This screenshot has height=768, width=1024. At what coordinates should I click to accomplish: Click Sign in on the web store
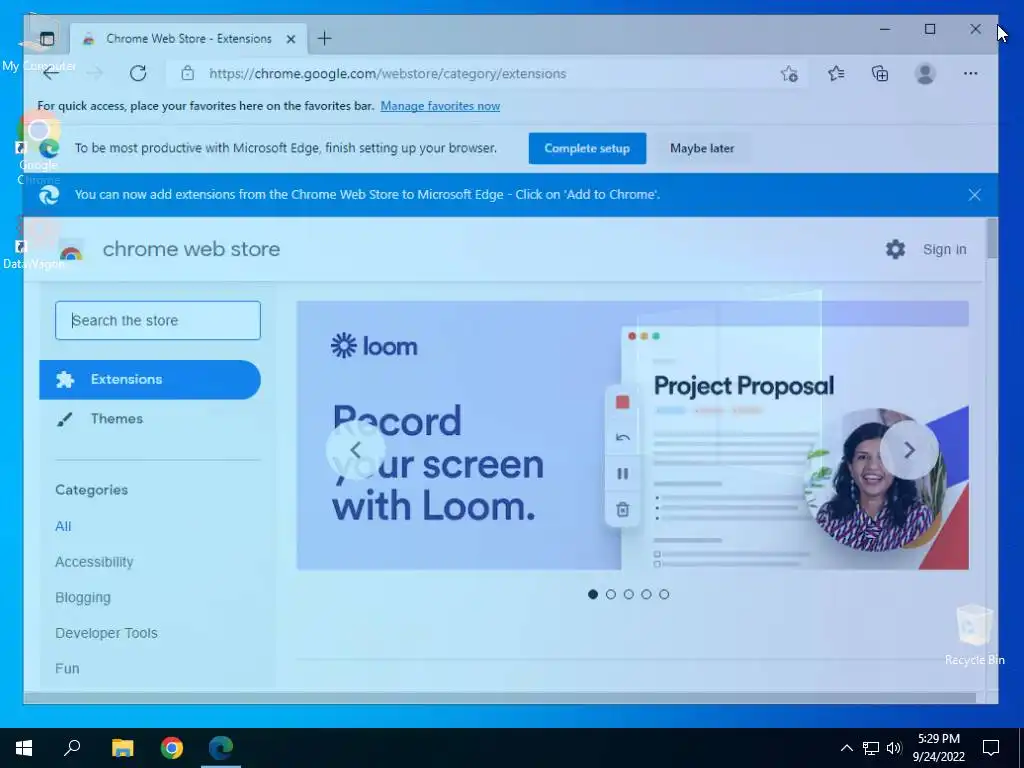pos(944,249)
